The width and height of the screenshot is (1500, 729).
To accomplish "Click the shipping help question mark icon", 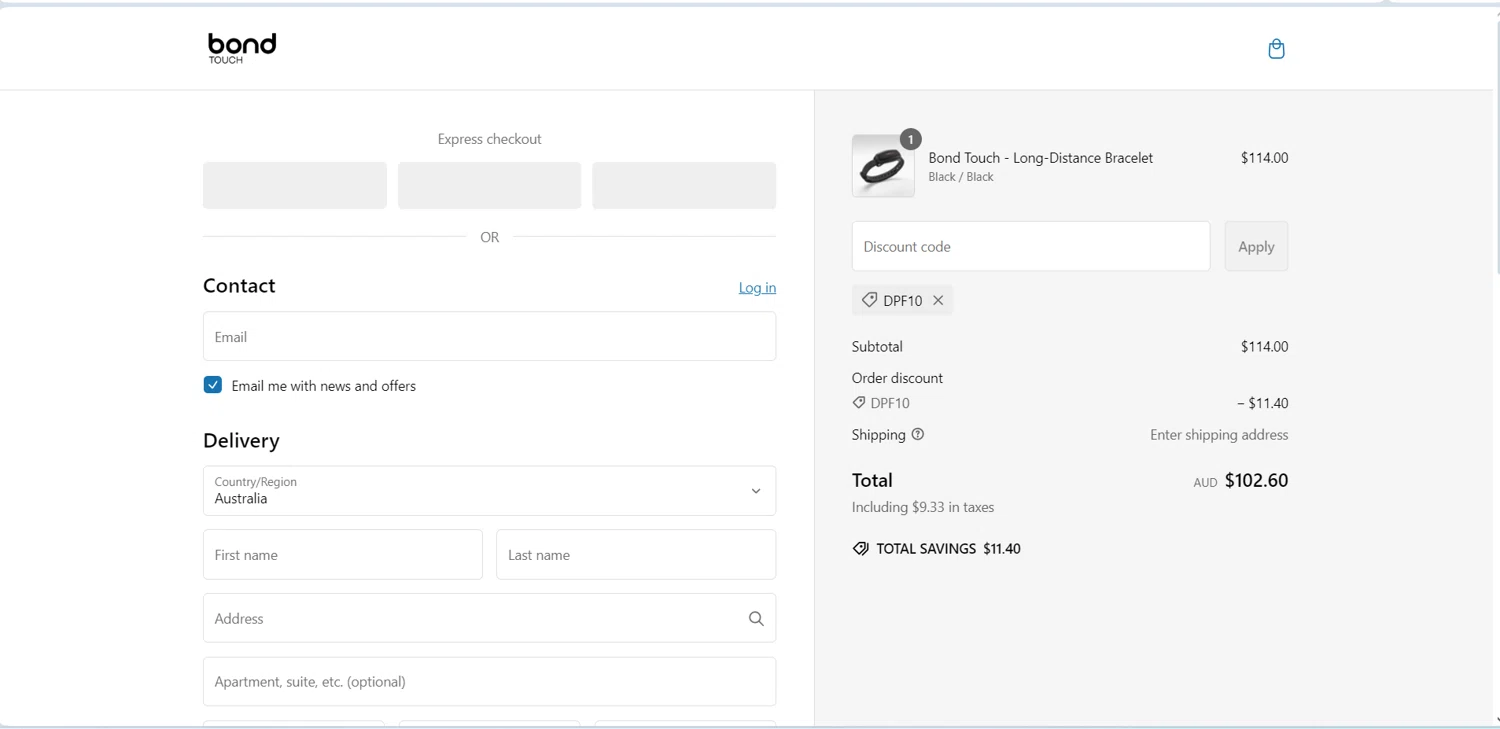I will 918,434.
